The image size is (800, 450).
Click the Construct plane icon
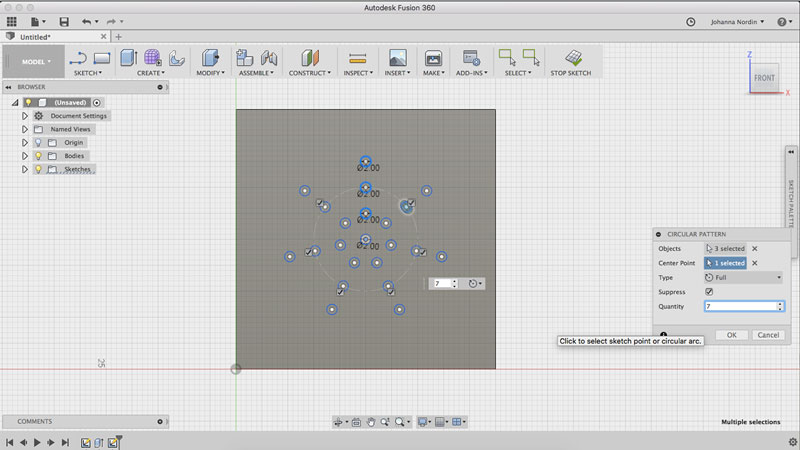coord(310,58)
